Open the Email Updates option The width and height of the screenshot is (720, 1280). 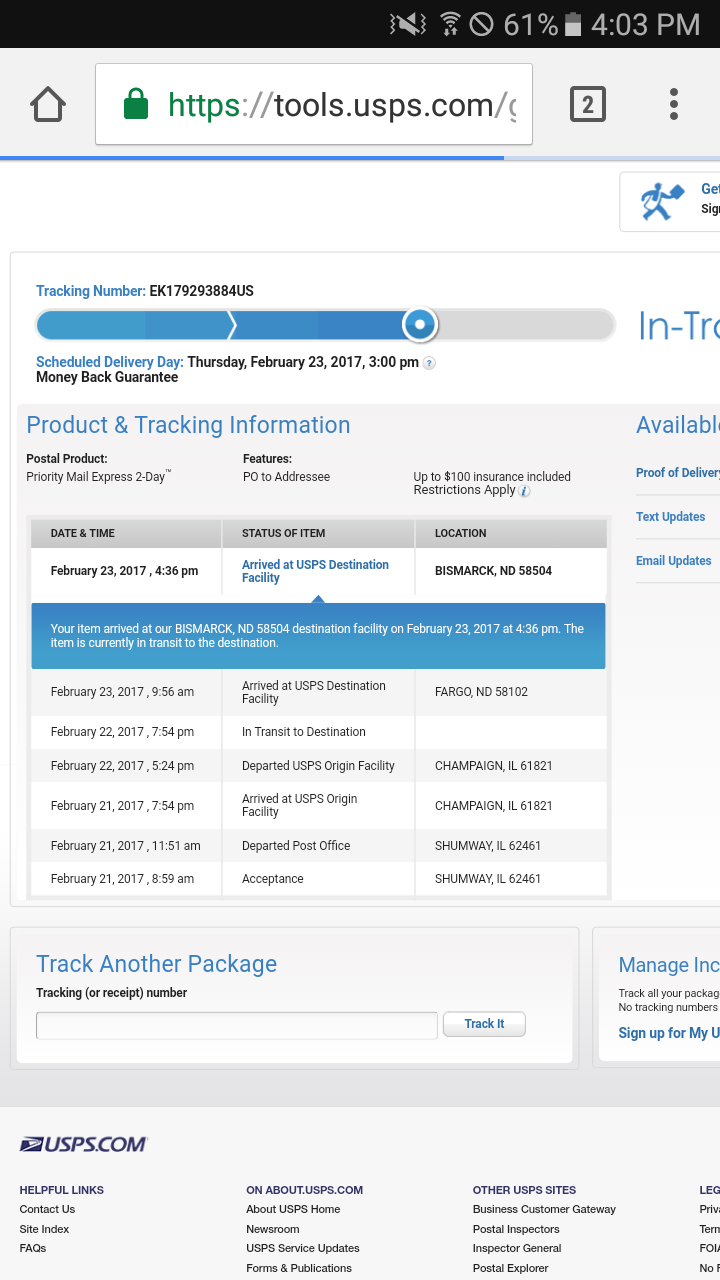pos(673,561)
